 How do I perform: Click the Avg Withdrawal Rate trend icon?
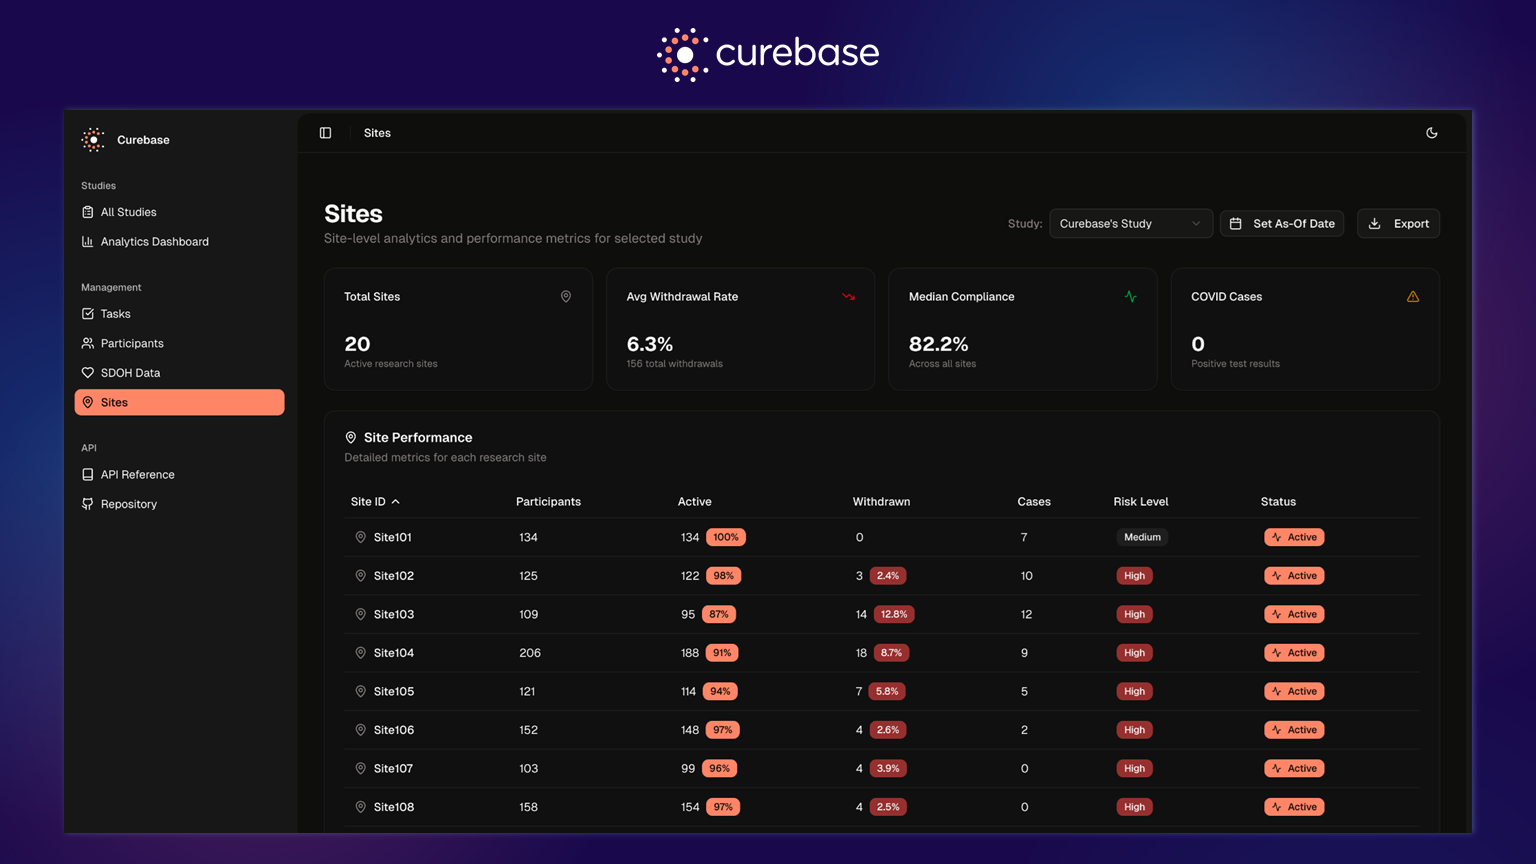[x=848, y=297]
